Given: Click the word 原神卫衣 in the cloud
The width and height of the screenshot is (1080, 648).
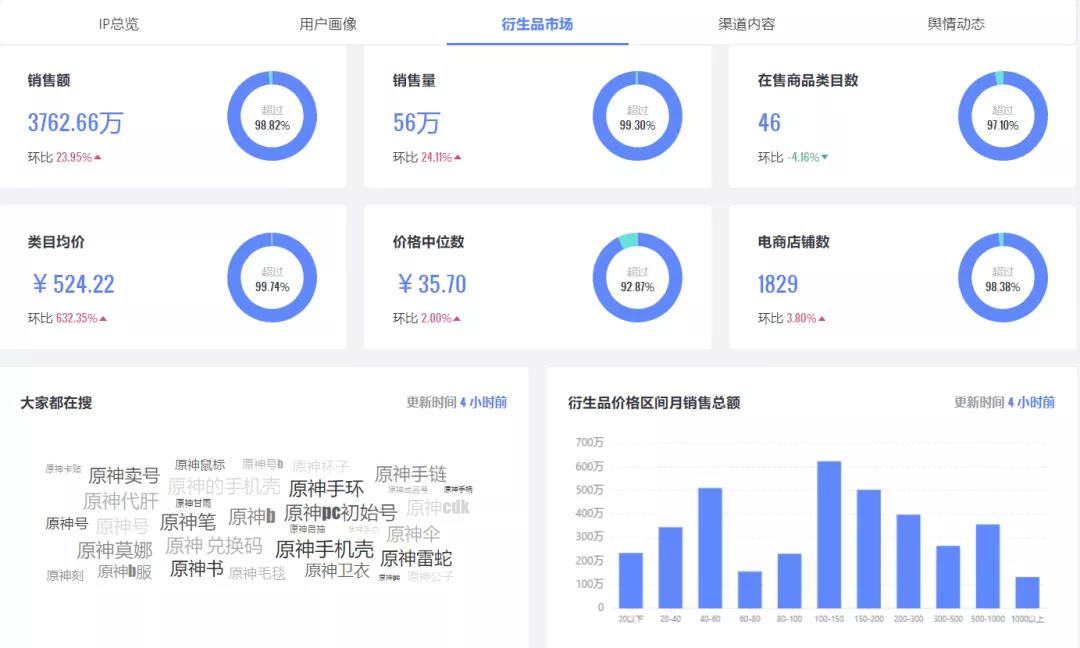Looking at the screenshot, I should (x=337, y=570).
